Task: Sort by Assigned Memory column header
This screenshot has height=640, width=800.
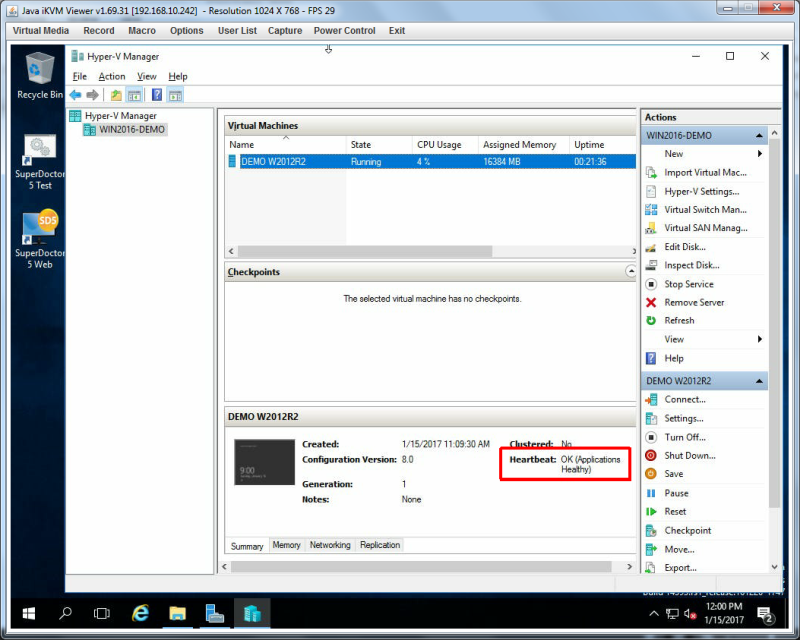Action: (x=524, y=145)
